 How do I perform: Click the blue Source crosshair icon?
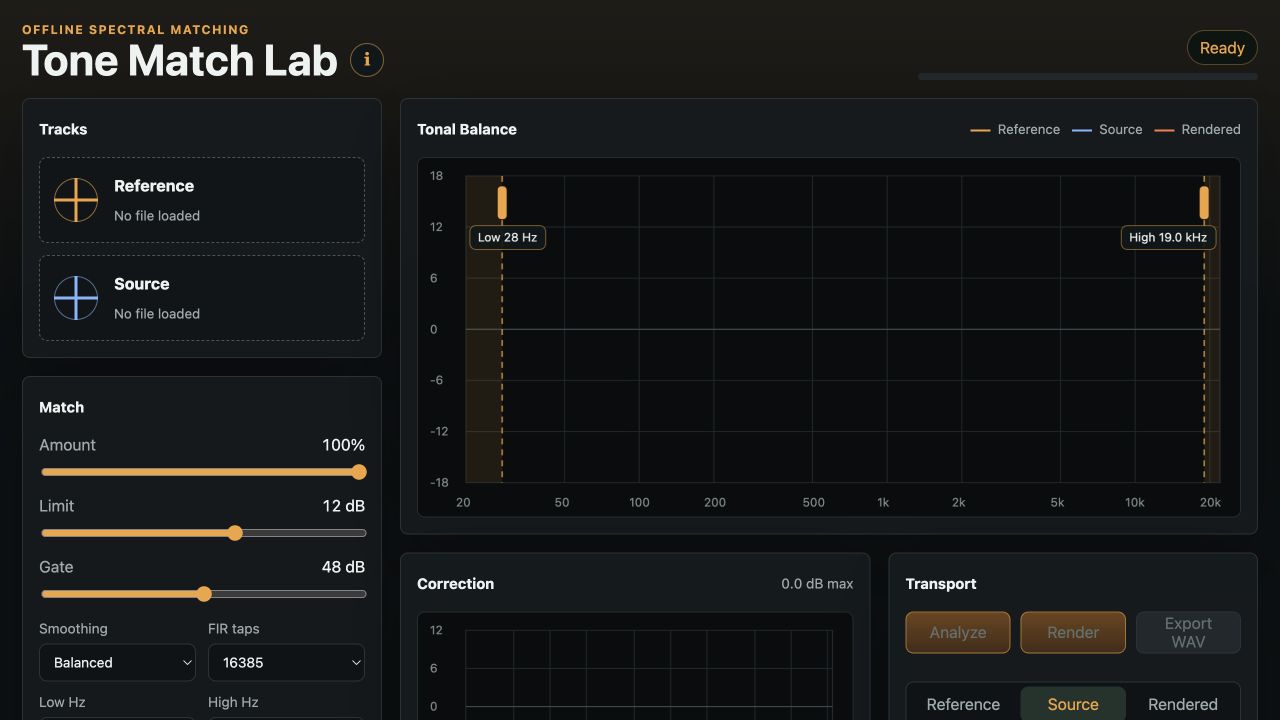(76, 298)
